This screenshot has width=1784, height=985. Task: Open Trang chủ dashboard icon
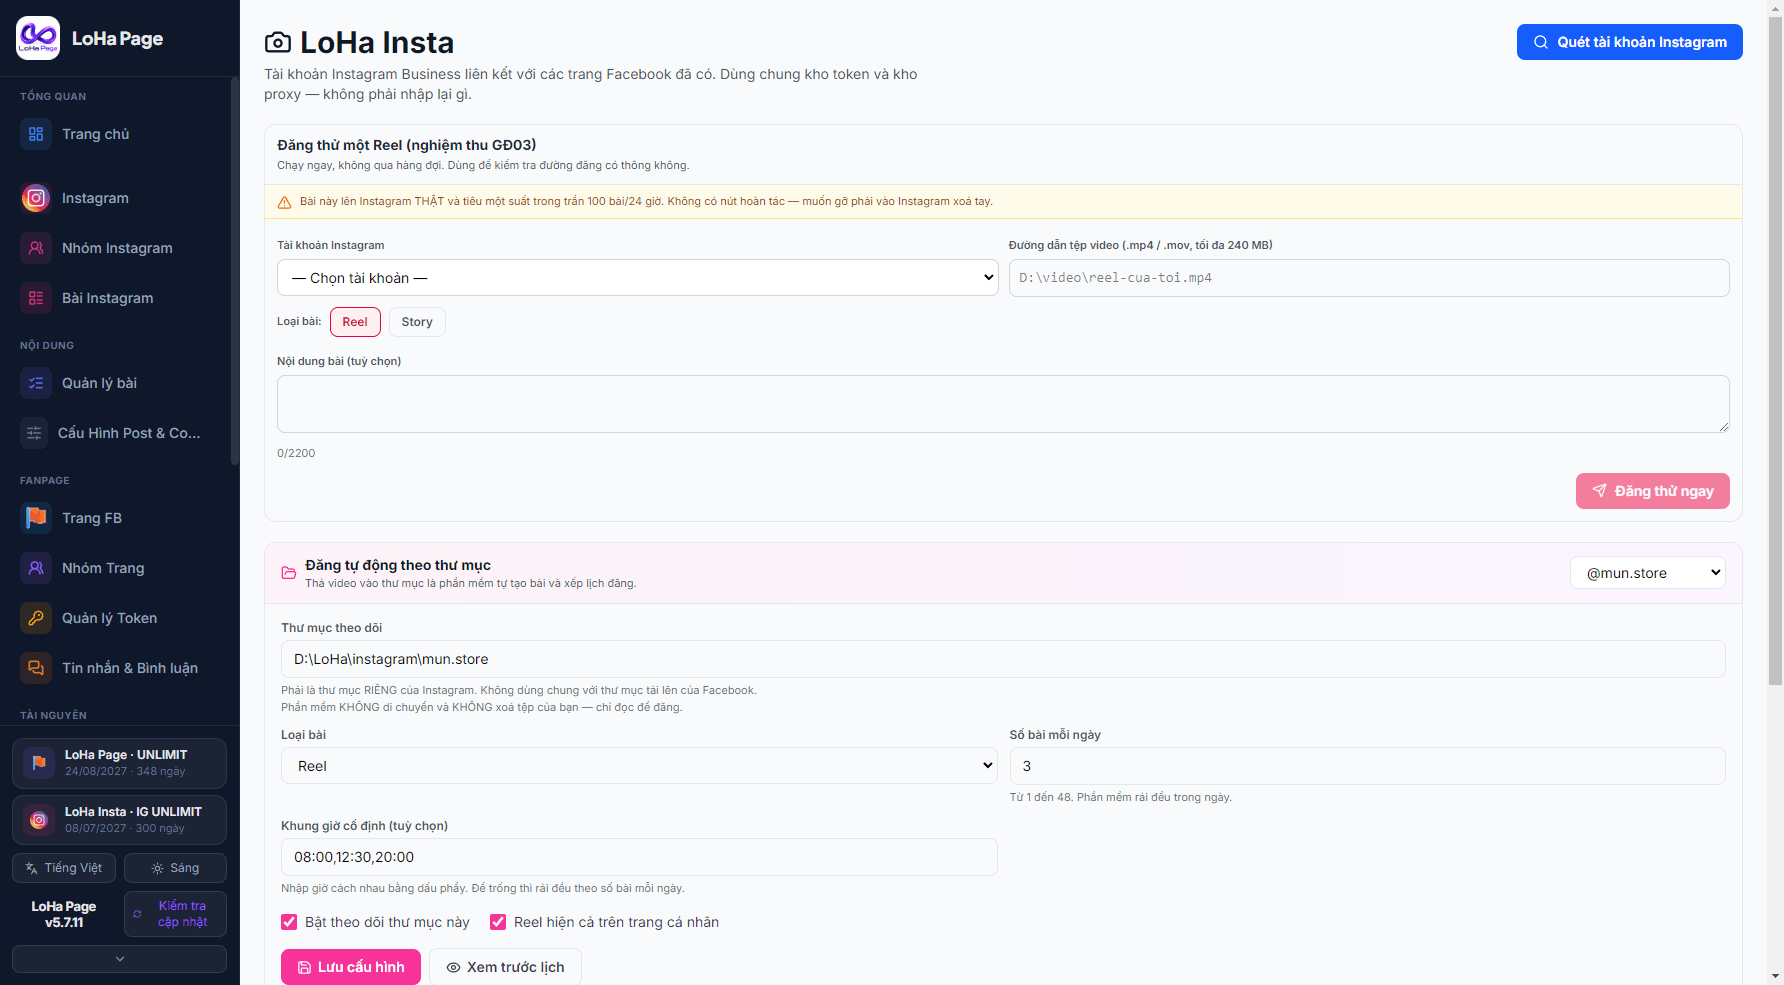(36, 134)
